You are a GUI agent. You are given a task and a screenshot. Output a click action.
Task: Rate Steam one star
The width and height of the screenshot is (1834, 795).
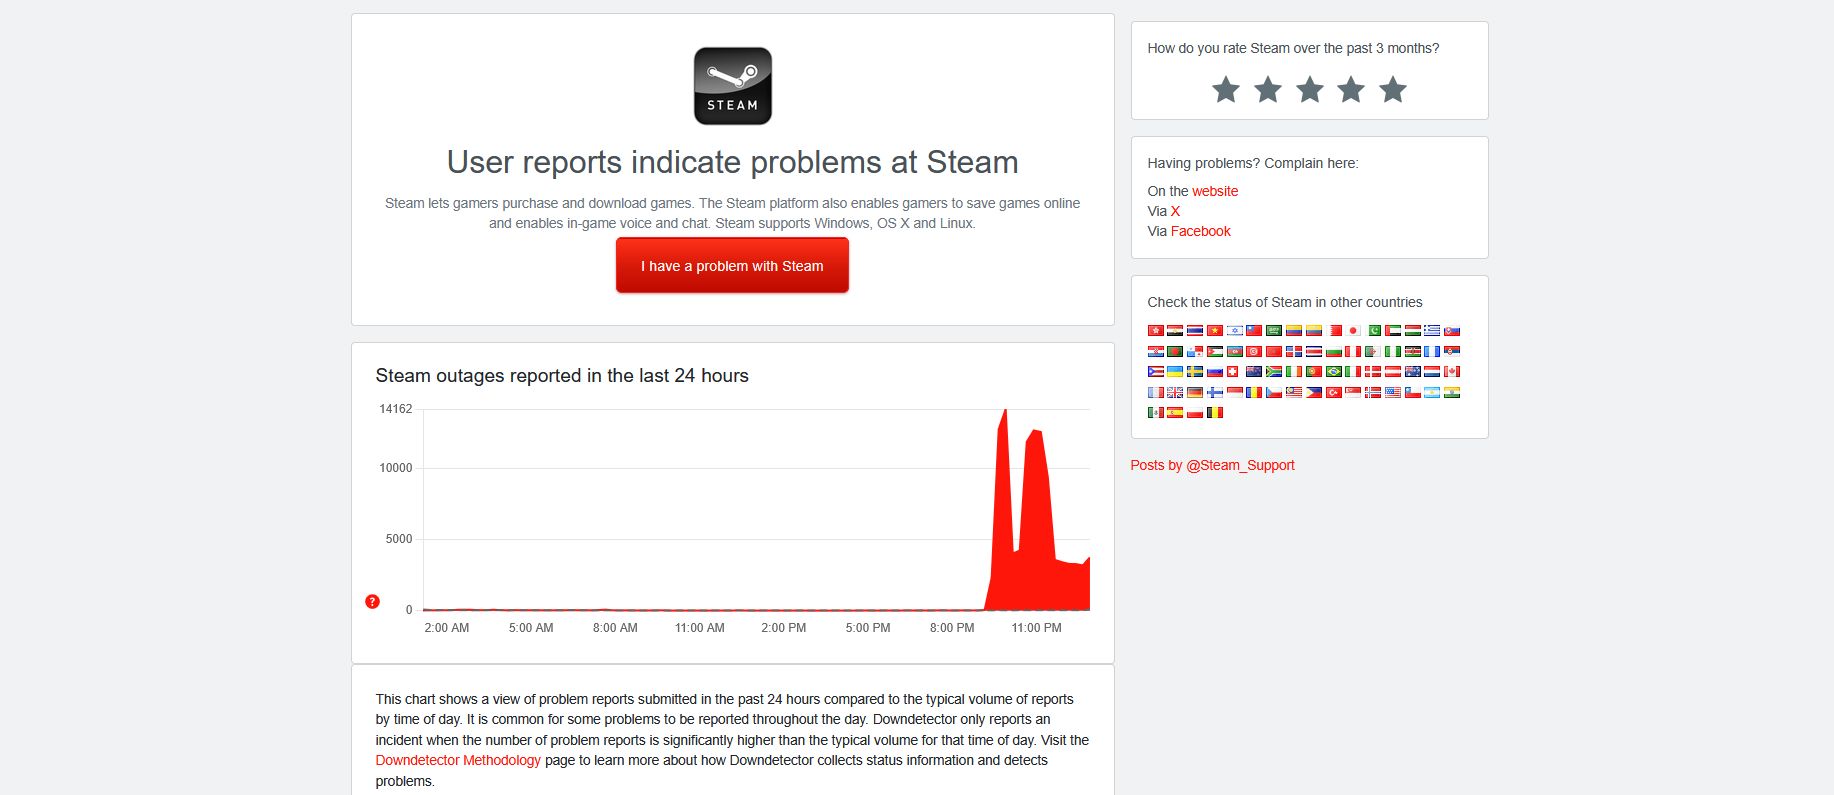click(1225, 90)
